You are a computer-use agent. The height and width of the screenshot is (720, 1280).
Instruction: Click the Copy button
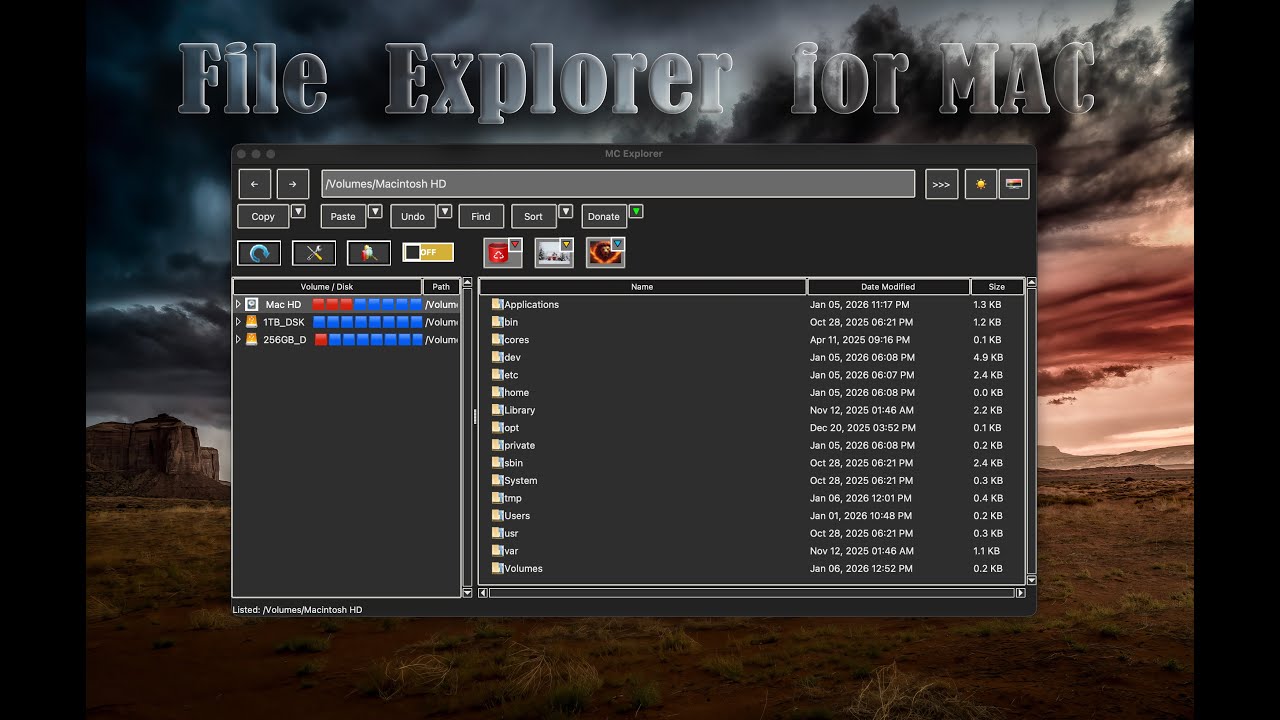pyautogui.click(x=263, y=216)
